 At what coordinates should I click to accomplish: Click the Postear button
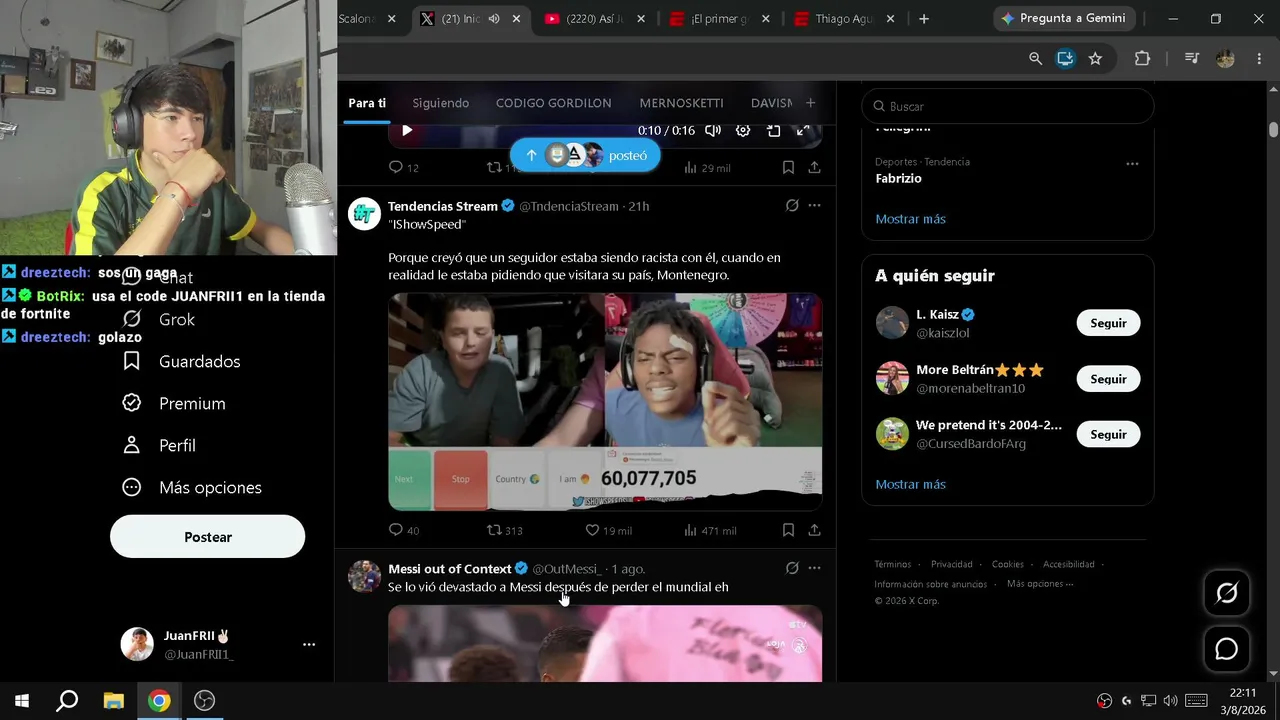207,537
